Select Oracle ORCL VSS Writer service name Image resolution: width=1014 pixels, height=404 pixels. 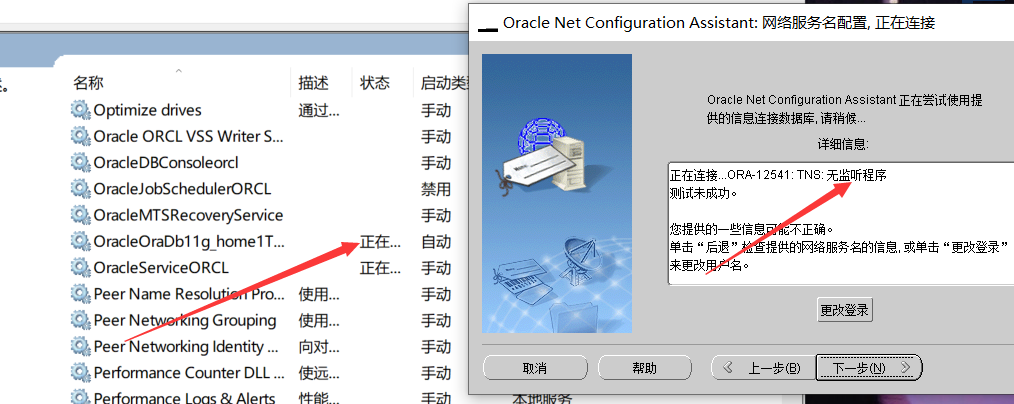pos(187,136)
